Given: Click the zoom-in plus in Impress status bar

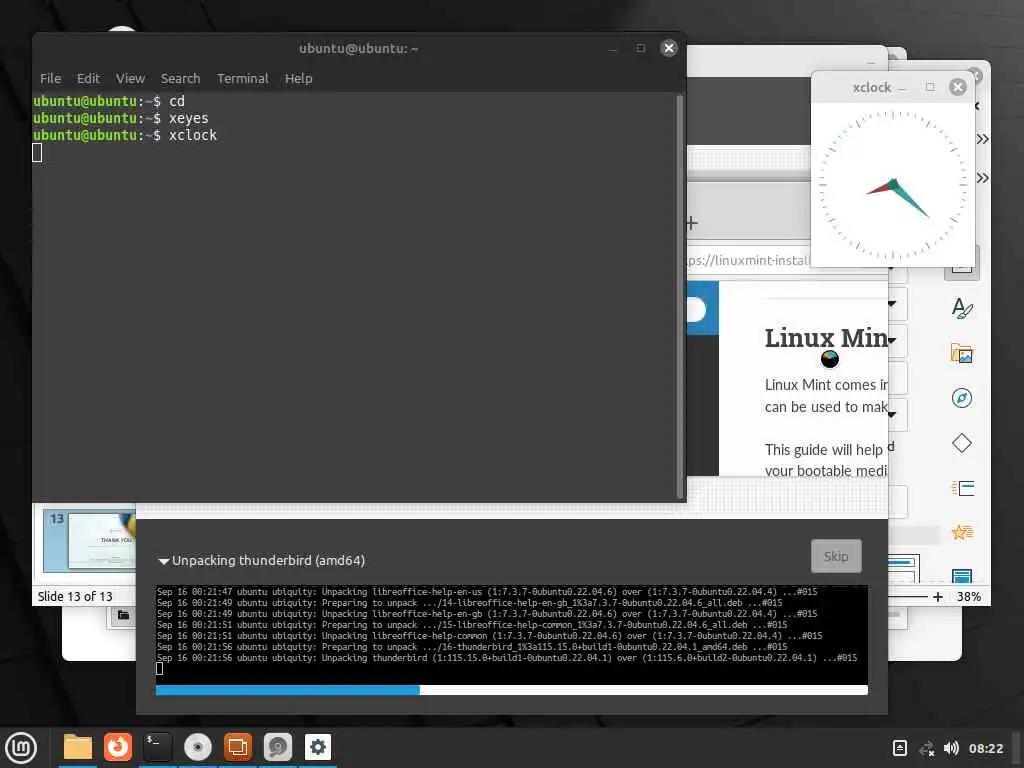Looking at the screenshot, I should tap(938, 596).
